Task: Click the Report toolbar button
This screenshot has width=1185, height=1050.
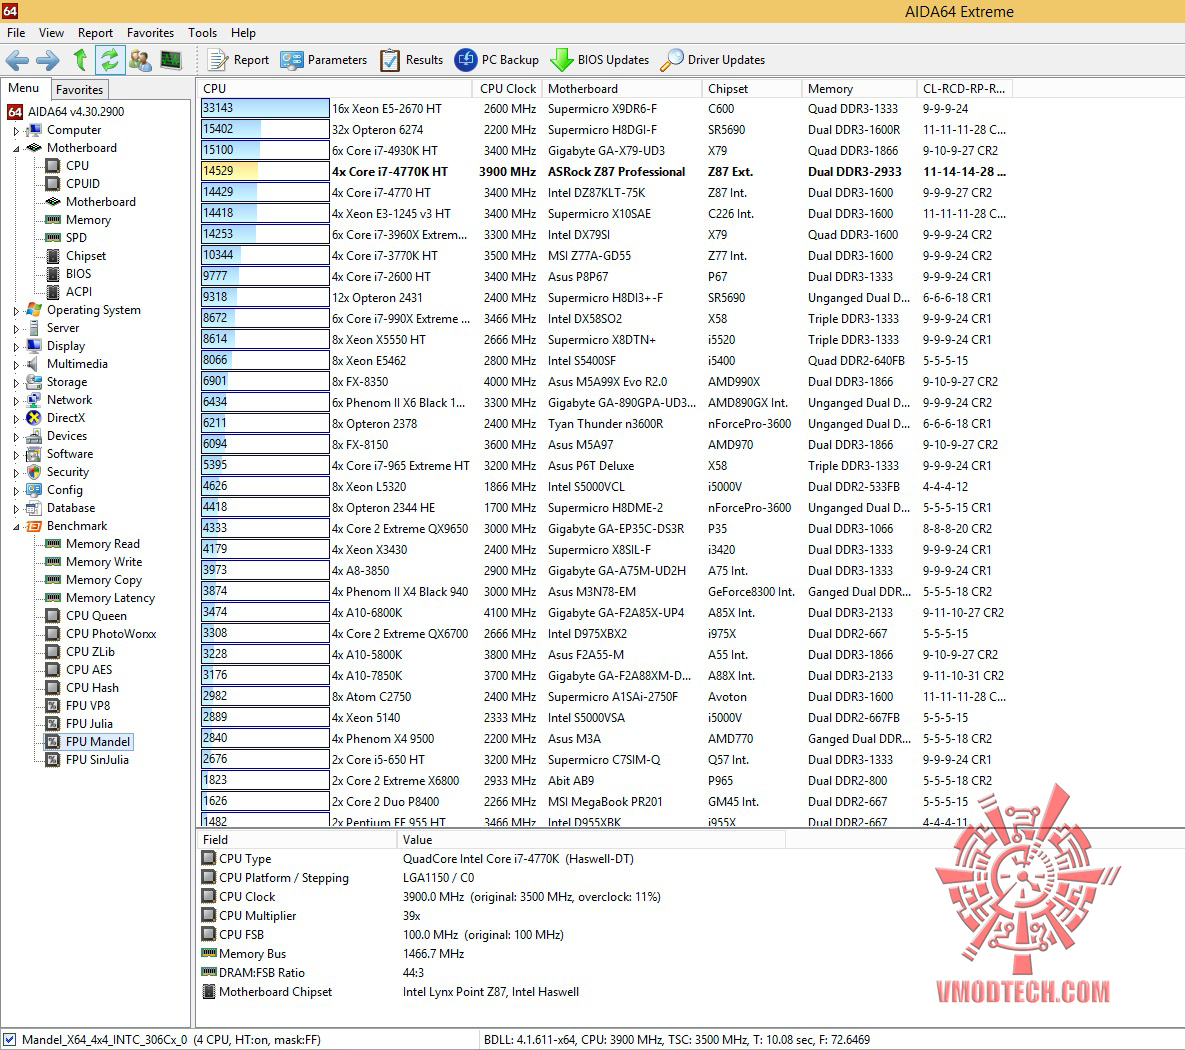Action: [x=239, y=60]
